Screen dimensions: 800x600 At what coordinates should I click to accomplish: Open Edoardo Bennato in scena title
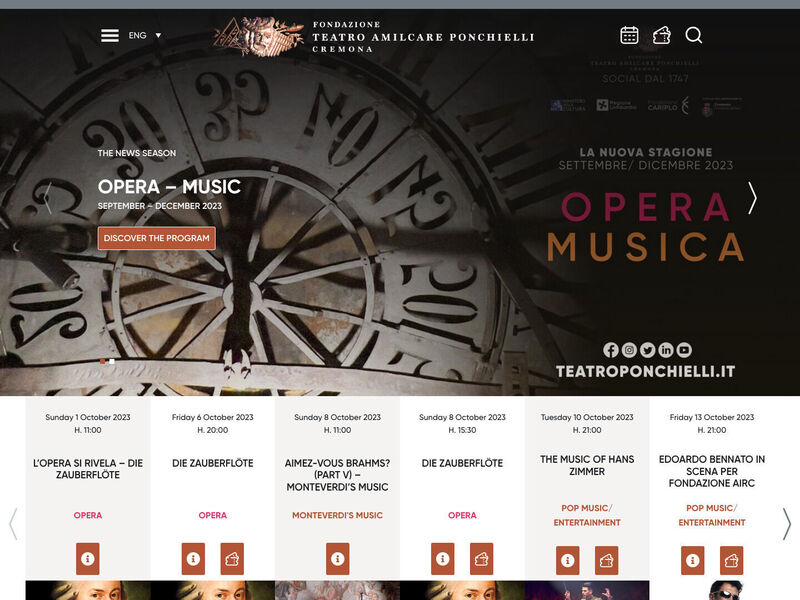click(712, 471)
